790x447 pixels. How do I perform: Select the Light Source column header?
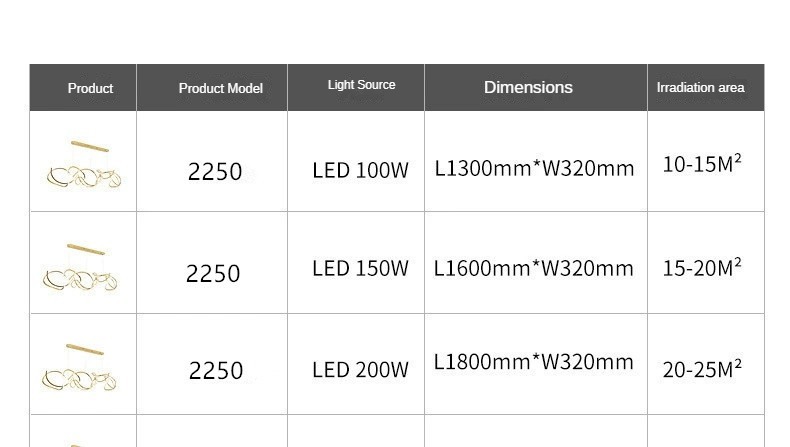(x=361, y=85)
